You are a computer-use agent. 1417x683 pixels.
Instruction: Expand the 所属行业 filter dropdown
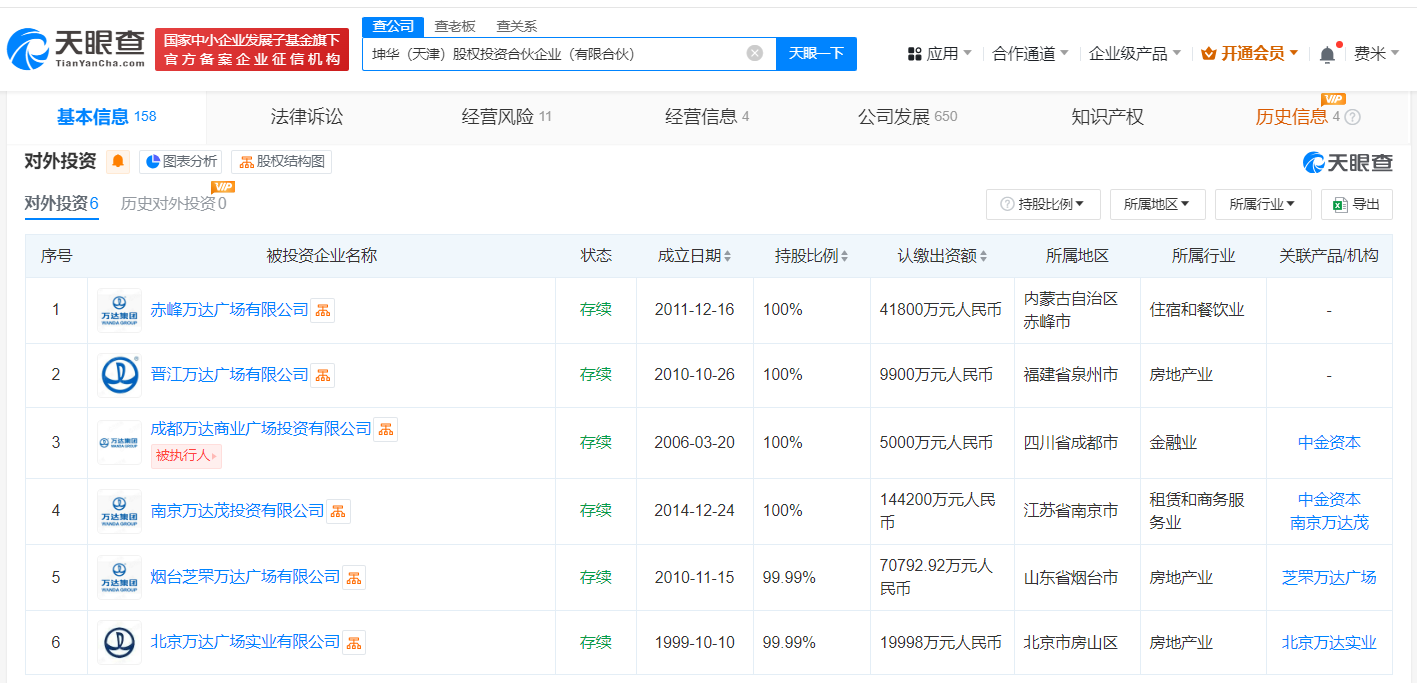[1263, 204]
